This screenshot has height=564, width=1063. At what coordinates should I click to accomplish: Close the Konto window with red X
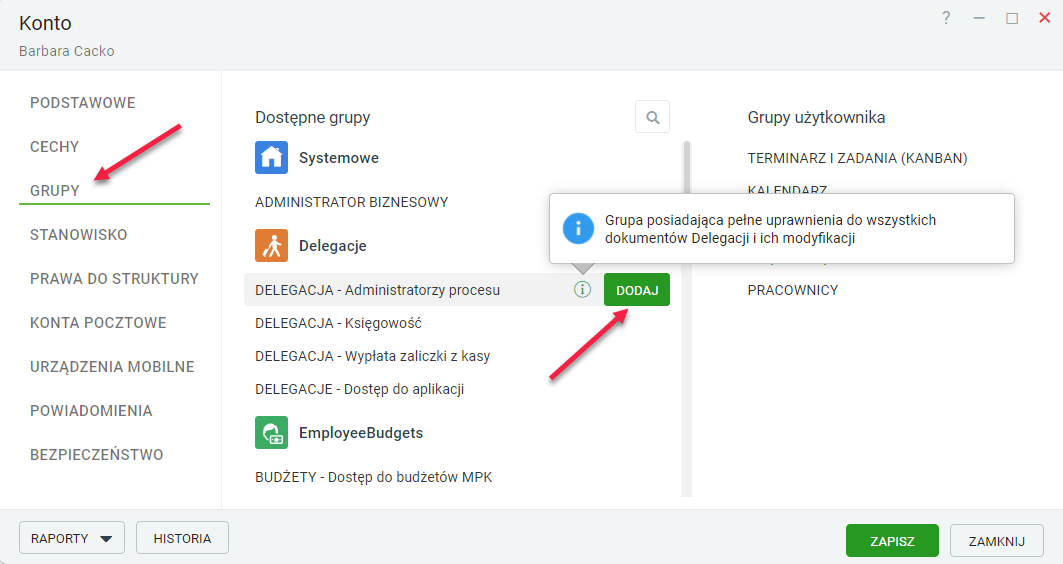click(1045, 18)
